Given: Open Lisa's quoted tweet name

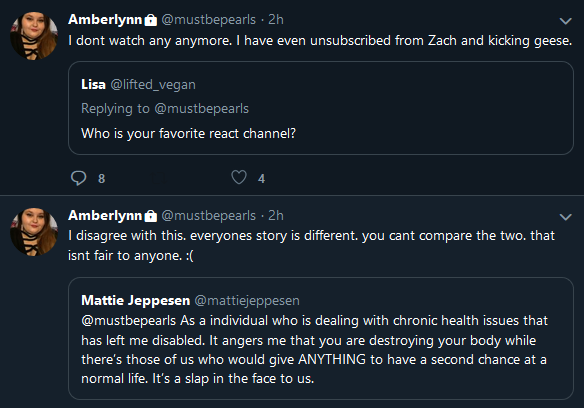Looking at the screenshot, I should pyautogui.click(x=93, y=85).
